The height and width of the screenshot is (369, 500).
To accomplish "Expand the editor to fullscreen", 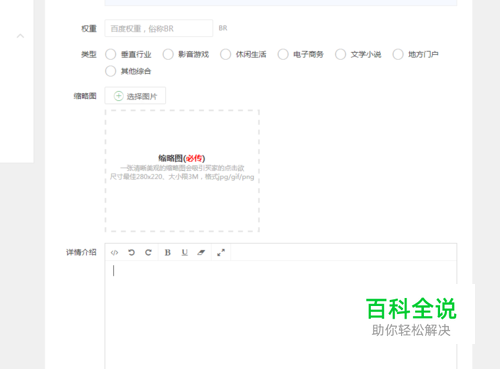I will click(221, 253).
